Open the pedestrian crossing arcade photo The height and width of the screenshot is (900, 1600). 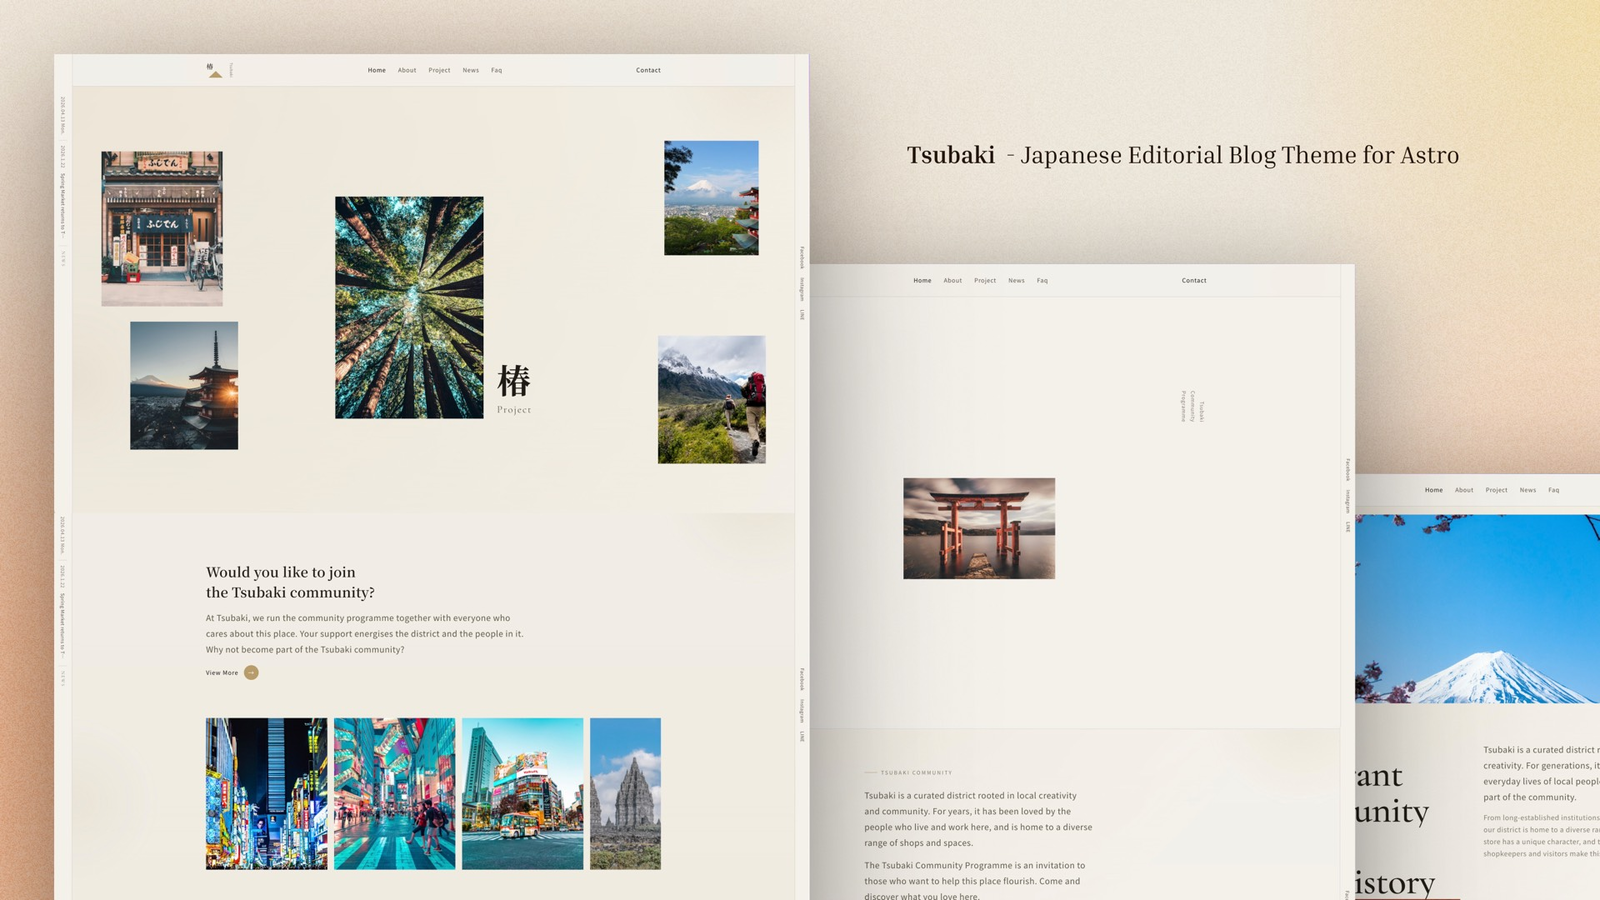pos(394,794)
